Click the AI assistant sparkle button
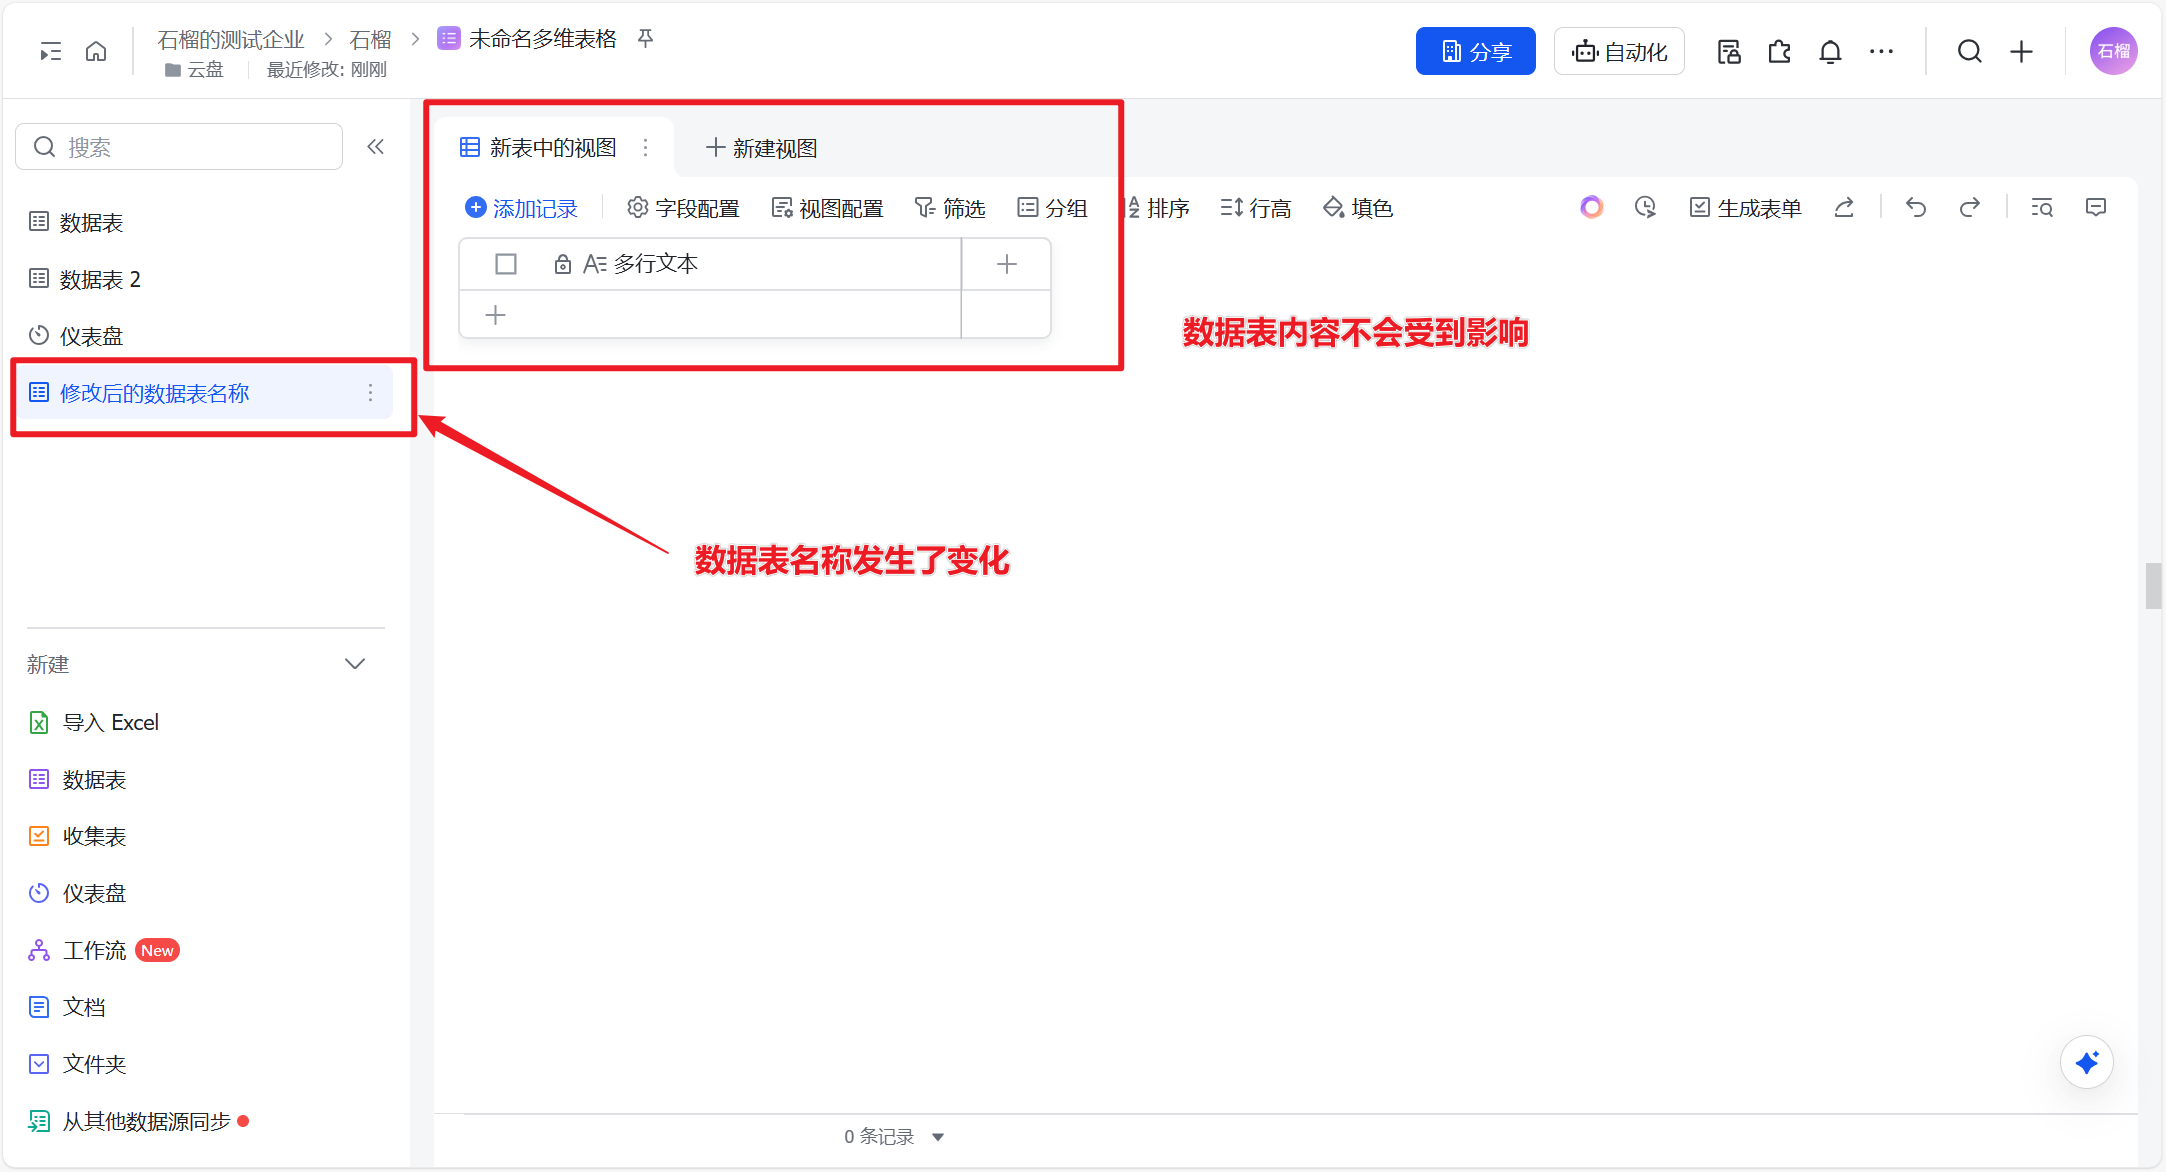Image resolution: width=2166 pixels, height=1172 pixels. 2086,1062
